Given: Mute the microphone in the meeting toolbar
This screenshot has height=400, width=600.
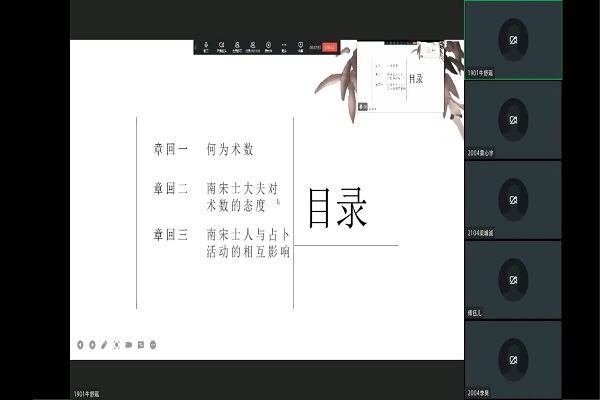Looking at the screenshot, I should pyautogui.click(x=206, y=46).
